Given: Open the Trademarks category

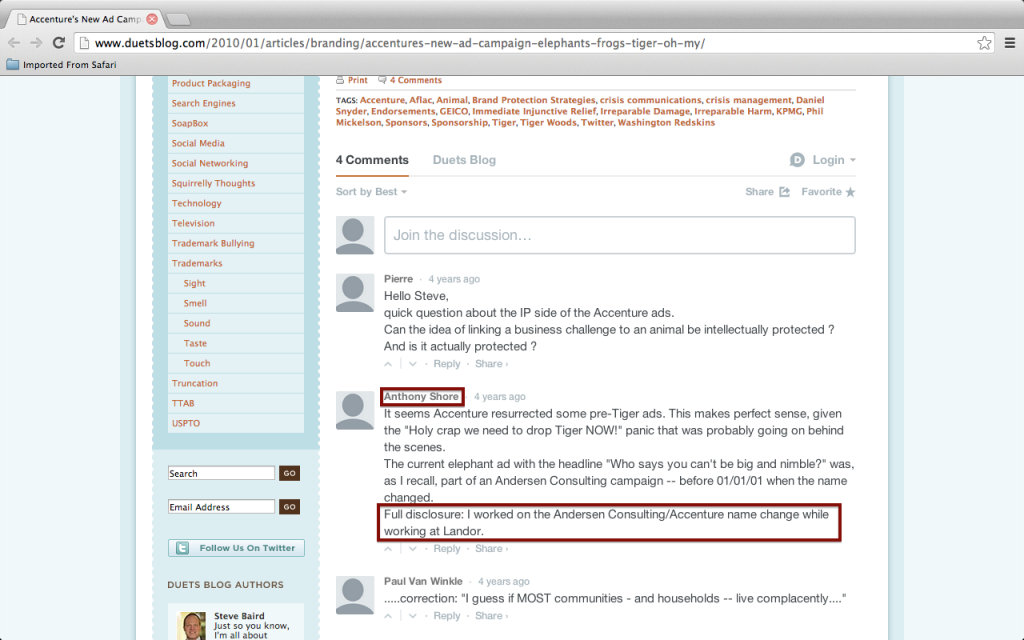Looking at the screenshot, I should pyautogui.click(x=197, y=263).
